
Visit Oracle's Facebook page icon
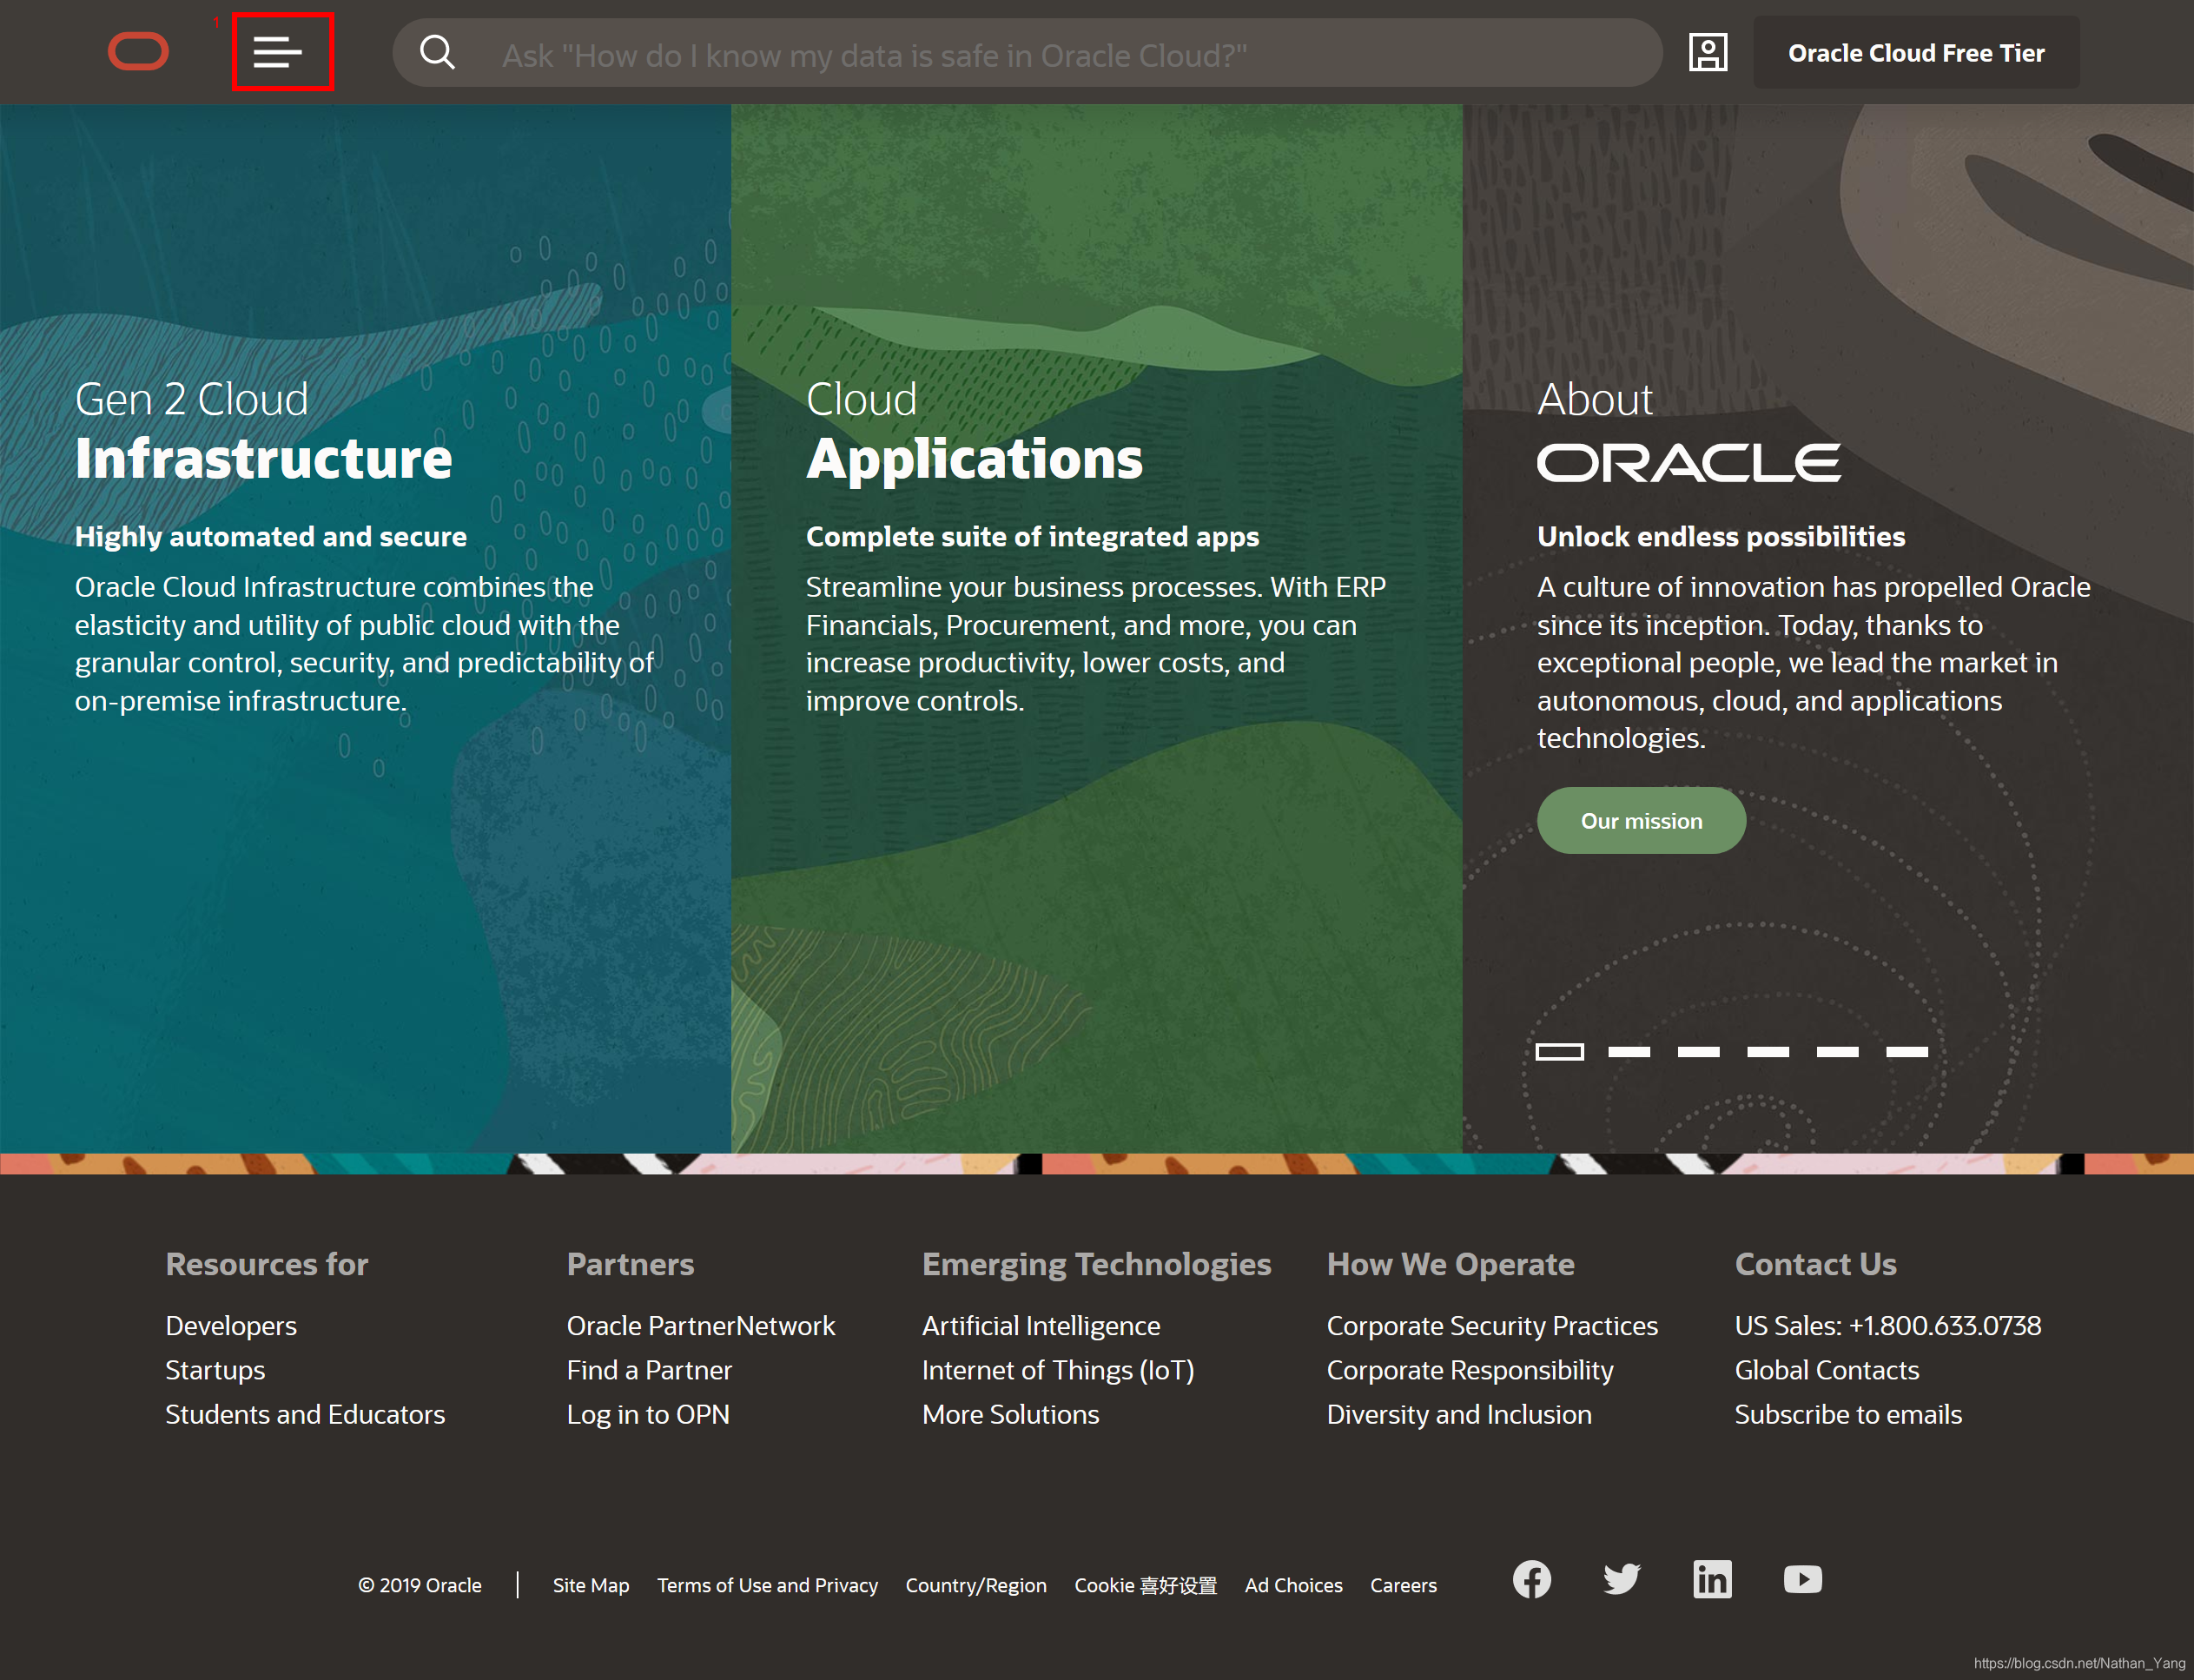(1531, 1579)
